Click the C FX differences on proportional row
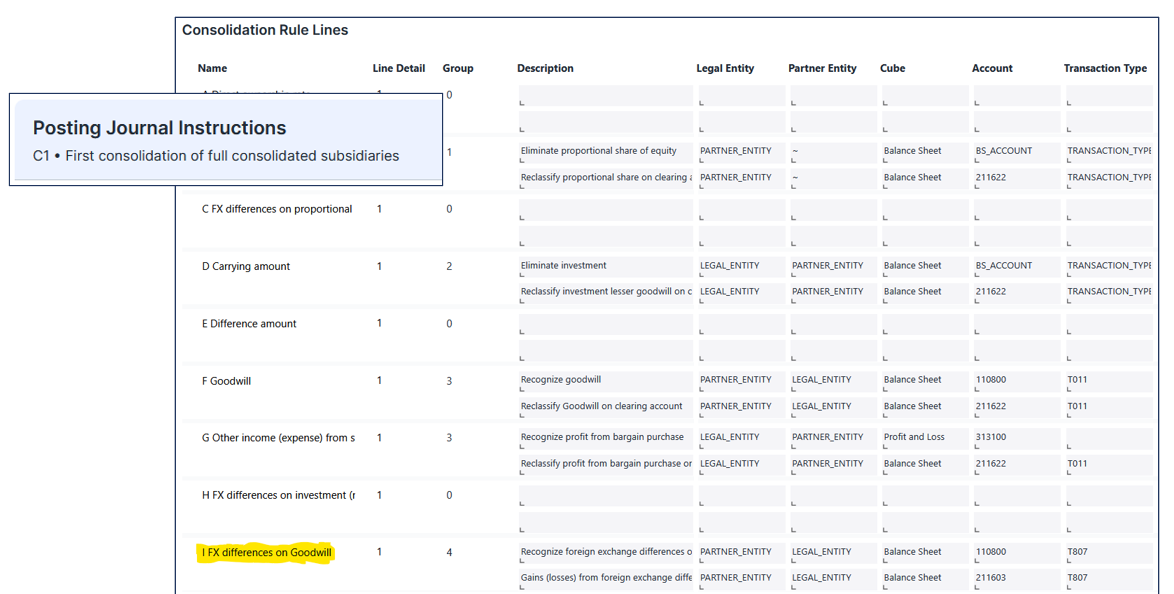 (x=277, y=210)
